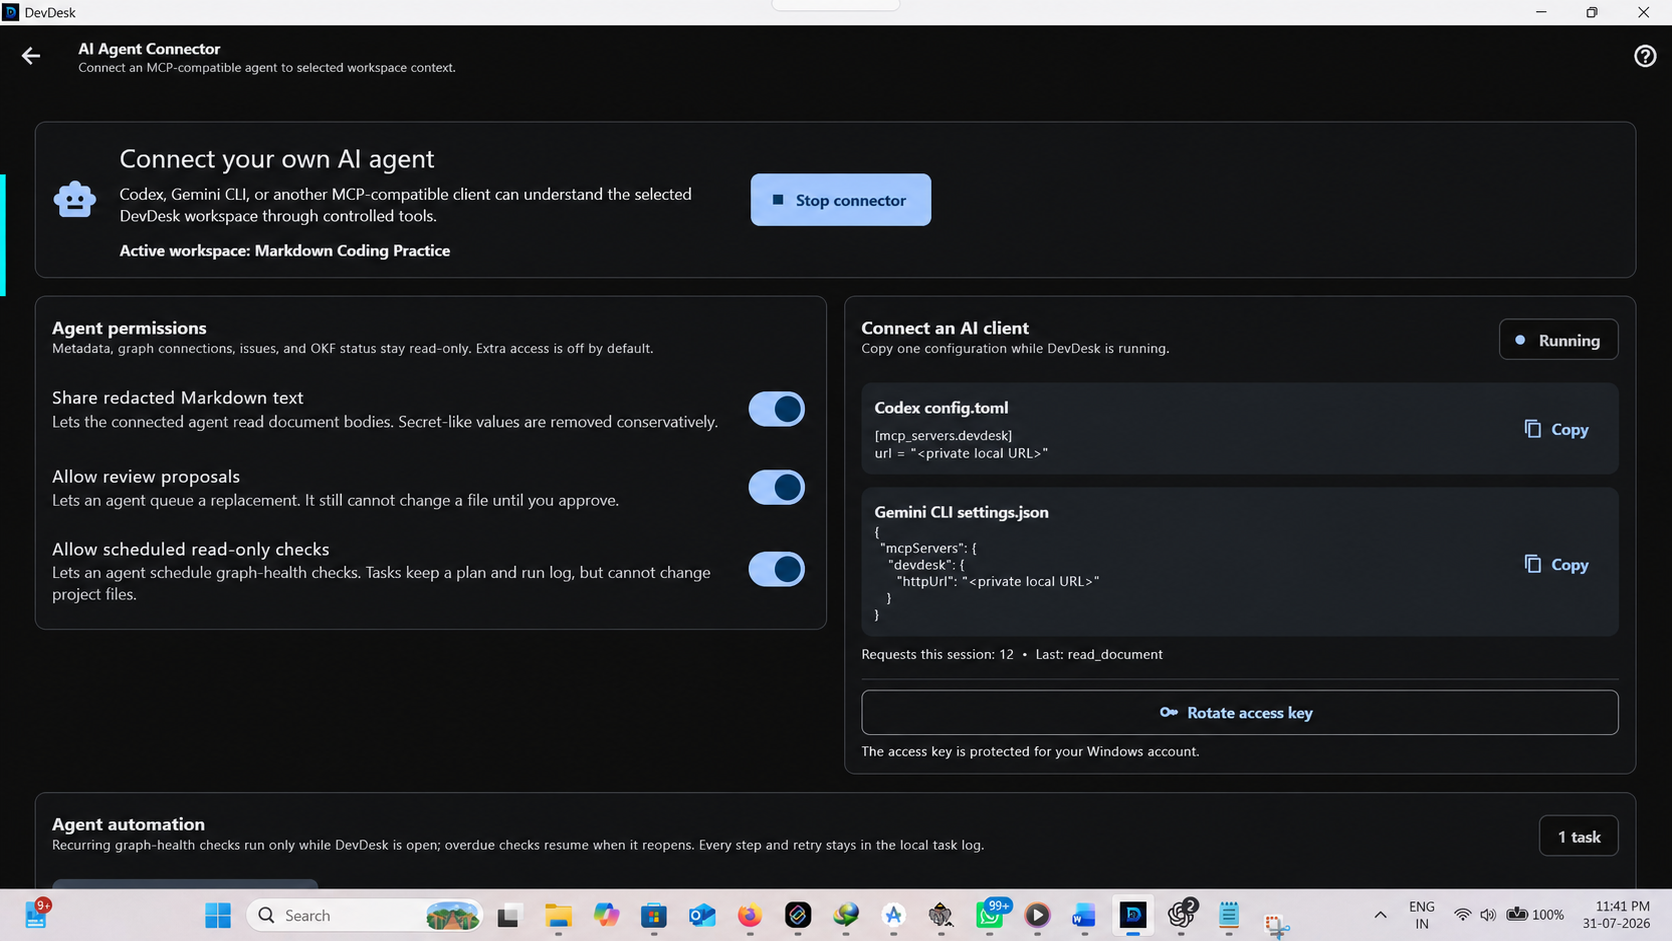Launch Copilot from the taskbar

tap(606, 915)
